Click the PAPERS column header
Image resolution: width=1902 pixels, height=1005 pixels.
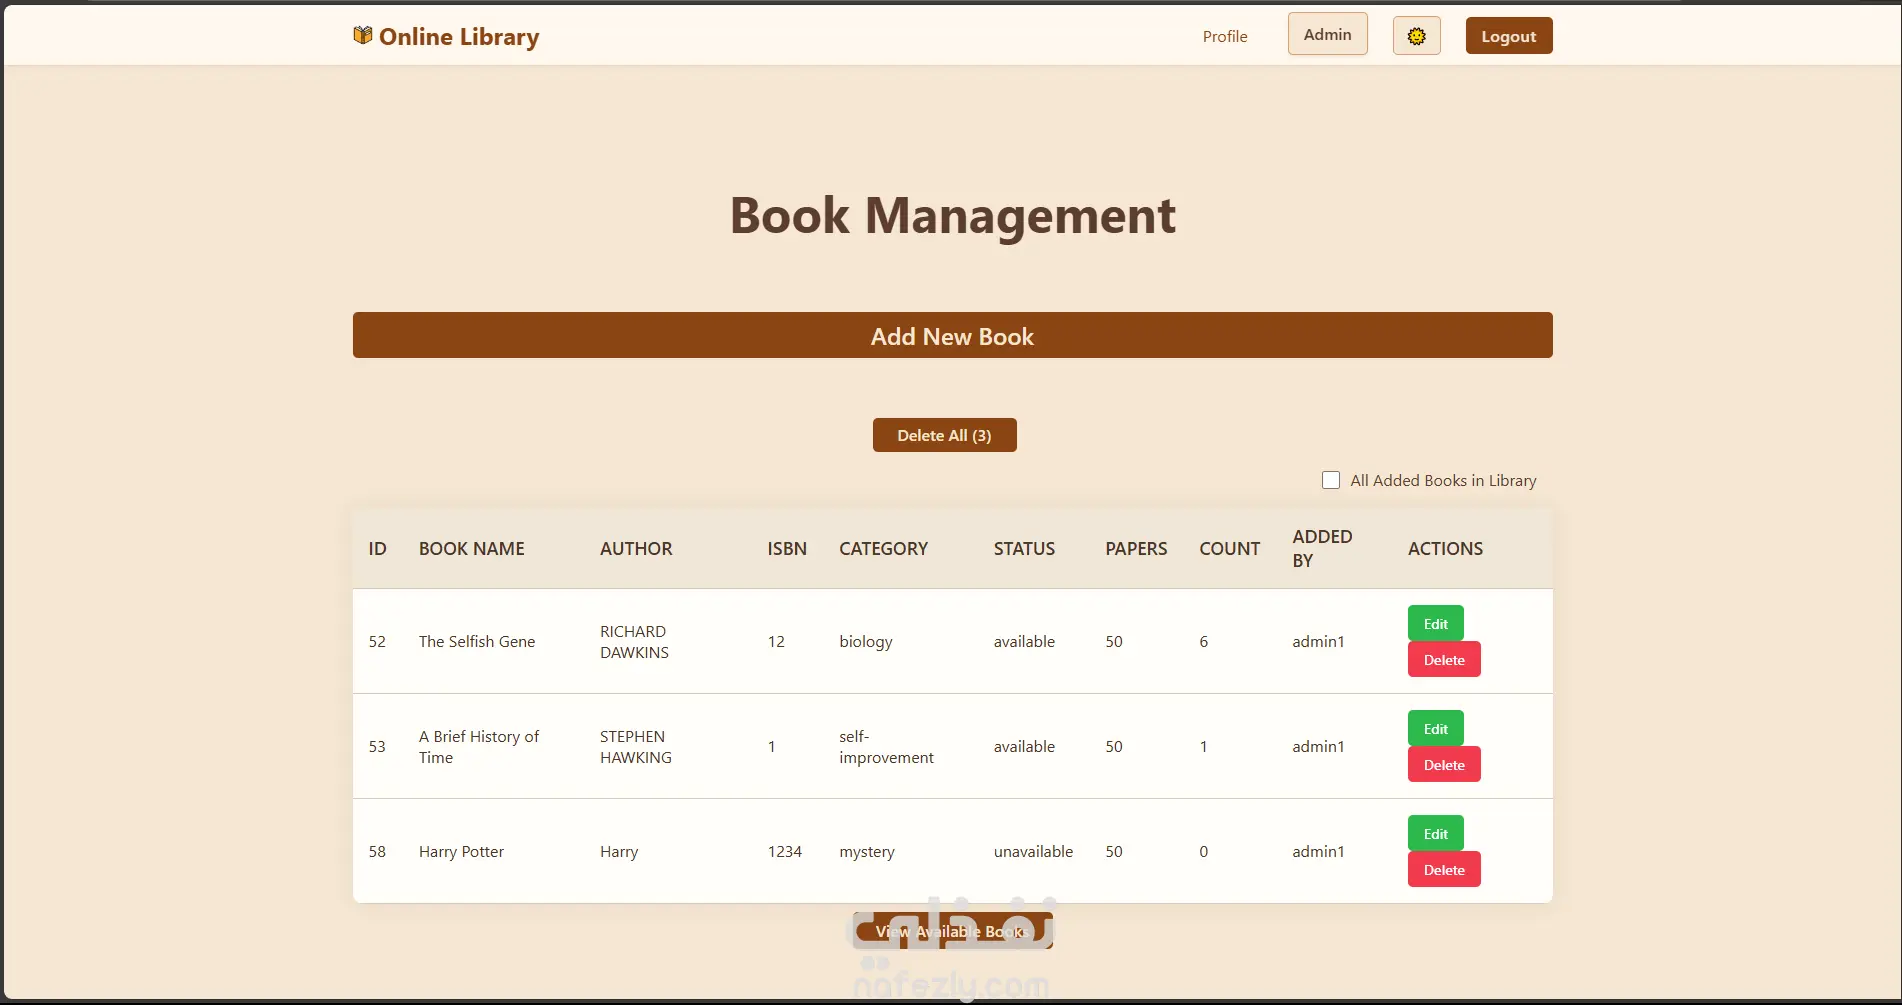click(1136, 549)
